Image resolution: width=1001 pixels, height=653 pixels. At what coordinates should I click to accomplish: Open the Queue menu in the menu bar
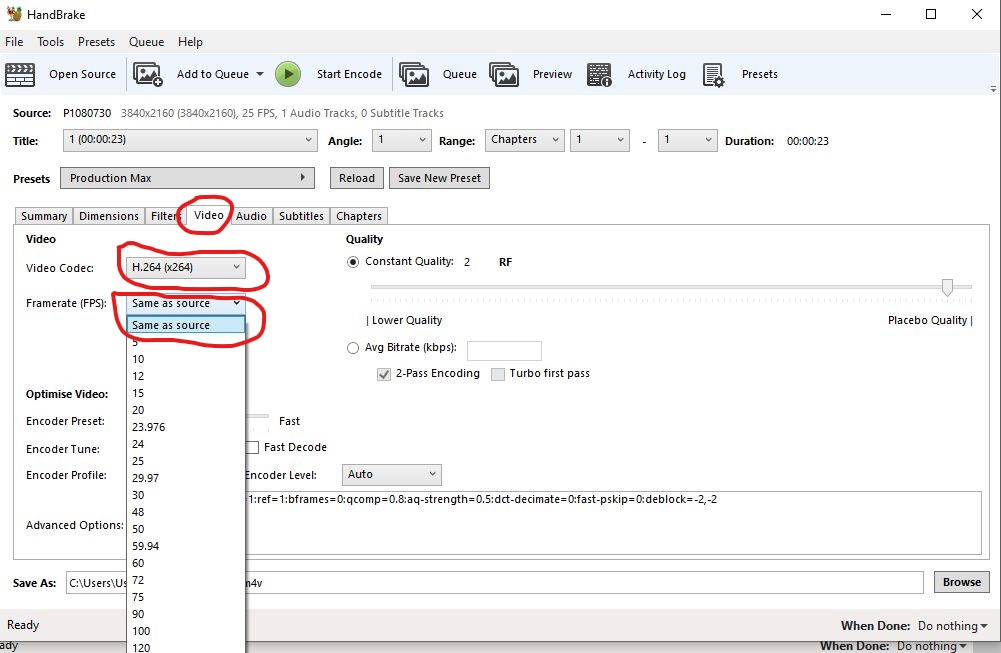(146, 42)
